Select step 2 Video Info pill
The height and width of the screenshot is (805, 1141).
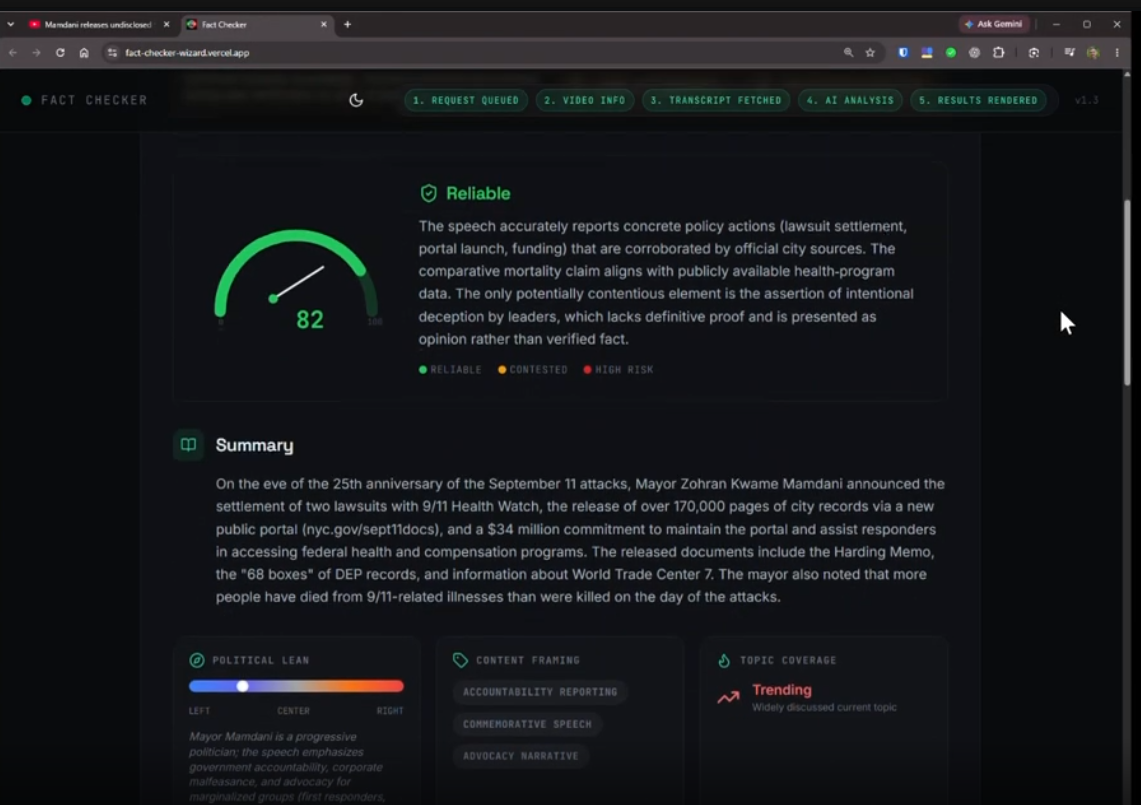tap(584, 100)
